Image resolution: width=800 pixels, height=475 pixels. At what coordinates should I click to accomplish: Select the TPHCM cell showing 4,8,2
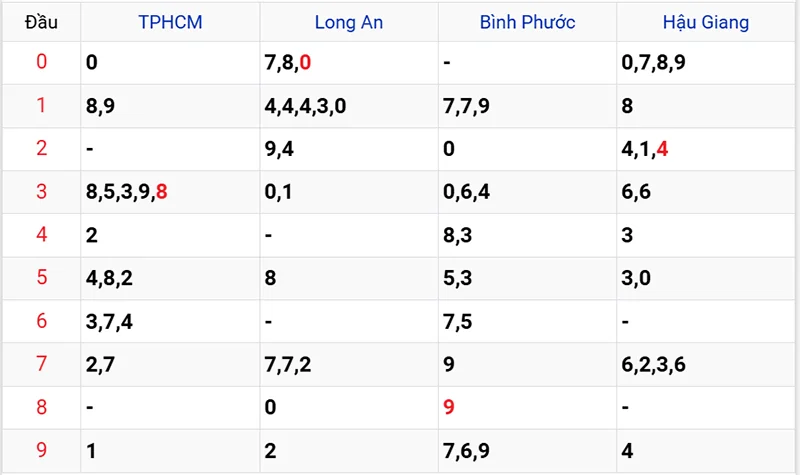point(109,278)
